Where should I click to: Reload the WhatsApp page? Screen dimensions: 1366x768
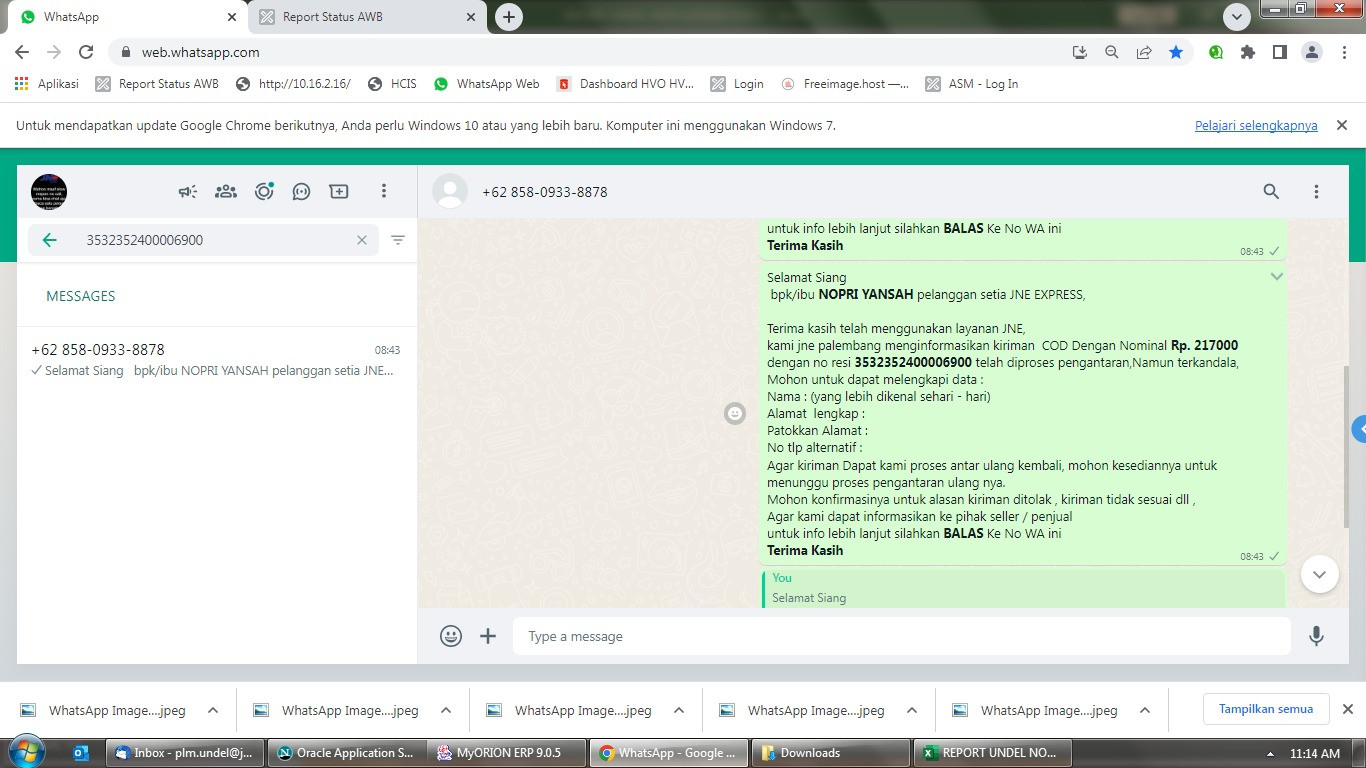tap(86, 52)
